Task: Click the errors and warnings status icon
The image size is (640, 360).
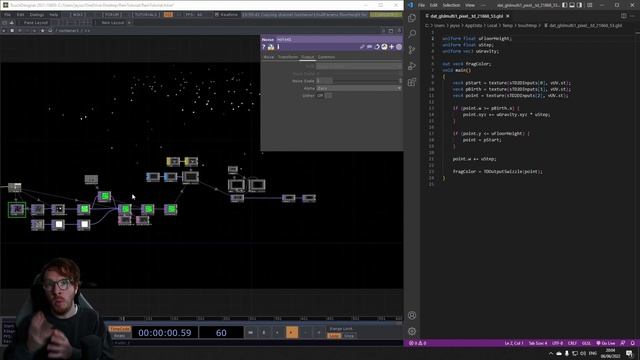Action: (x=418, y=343)
